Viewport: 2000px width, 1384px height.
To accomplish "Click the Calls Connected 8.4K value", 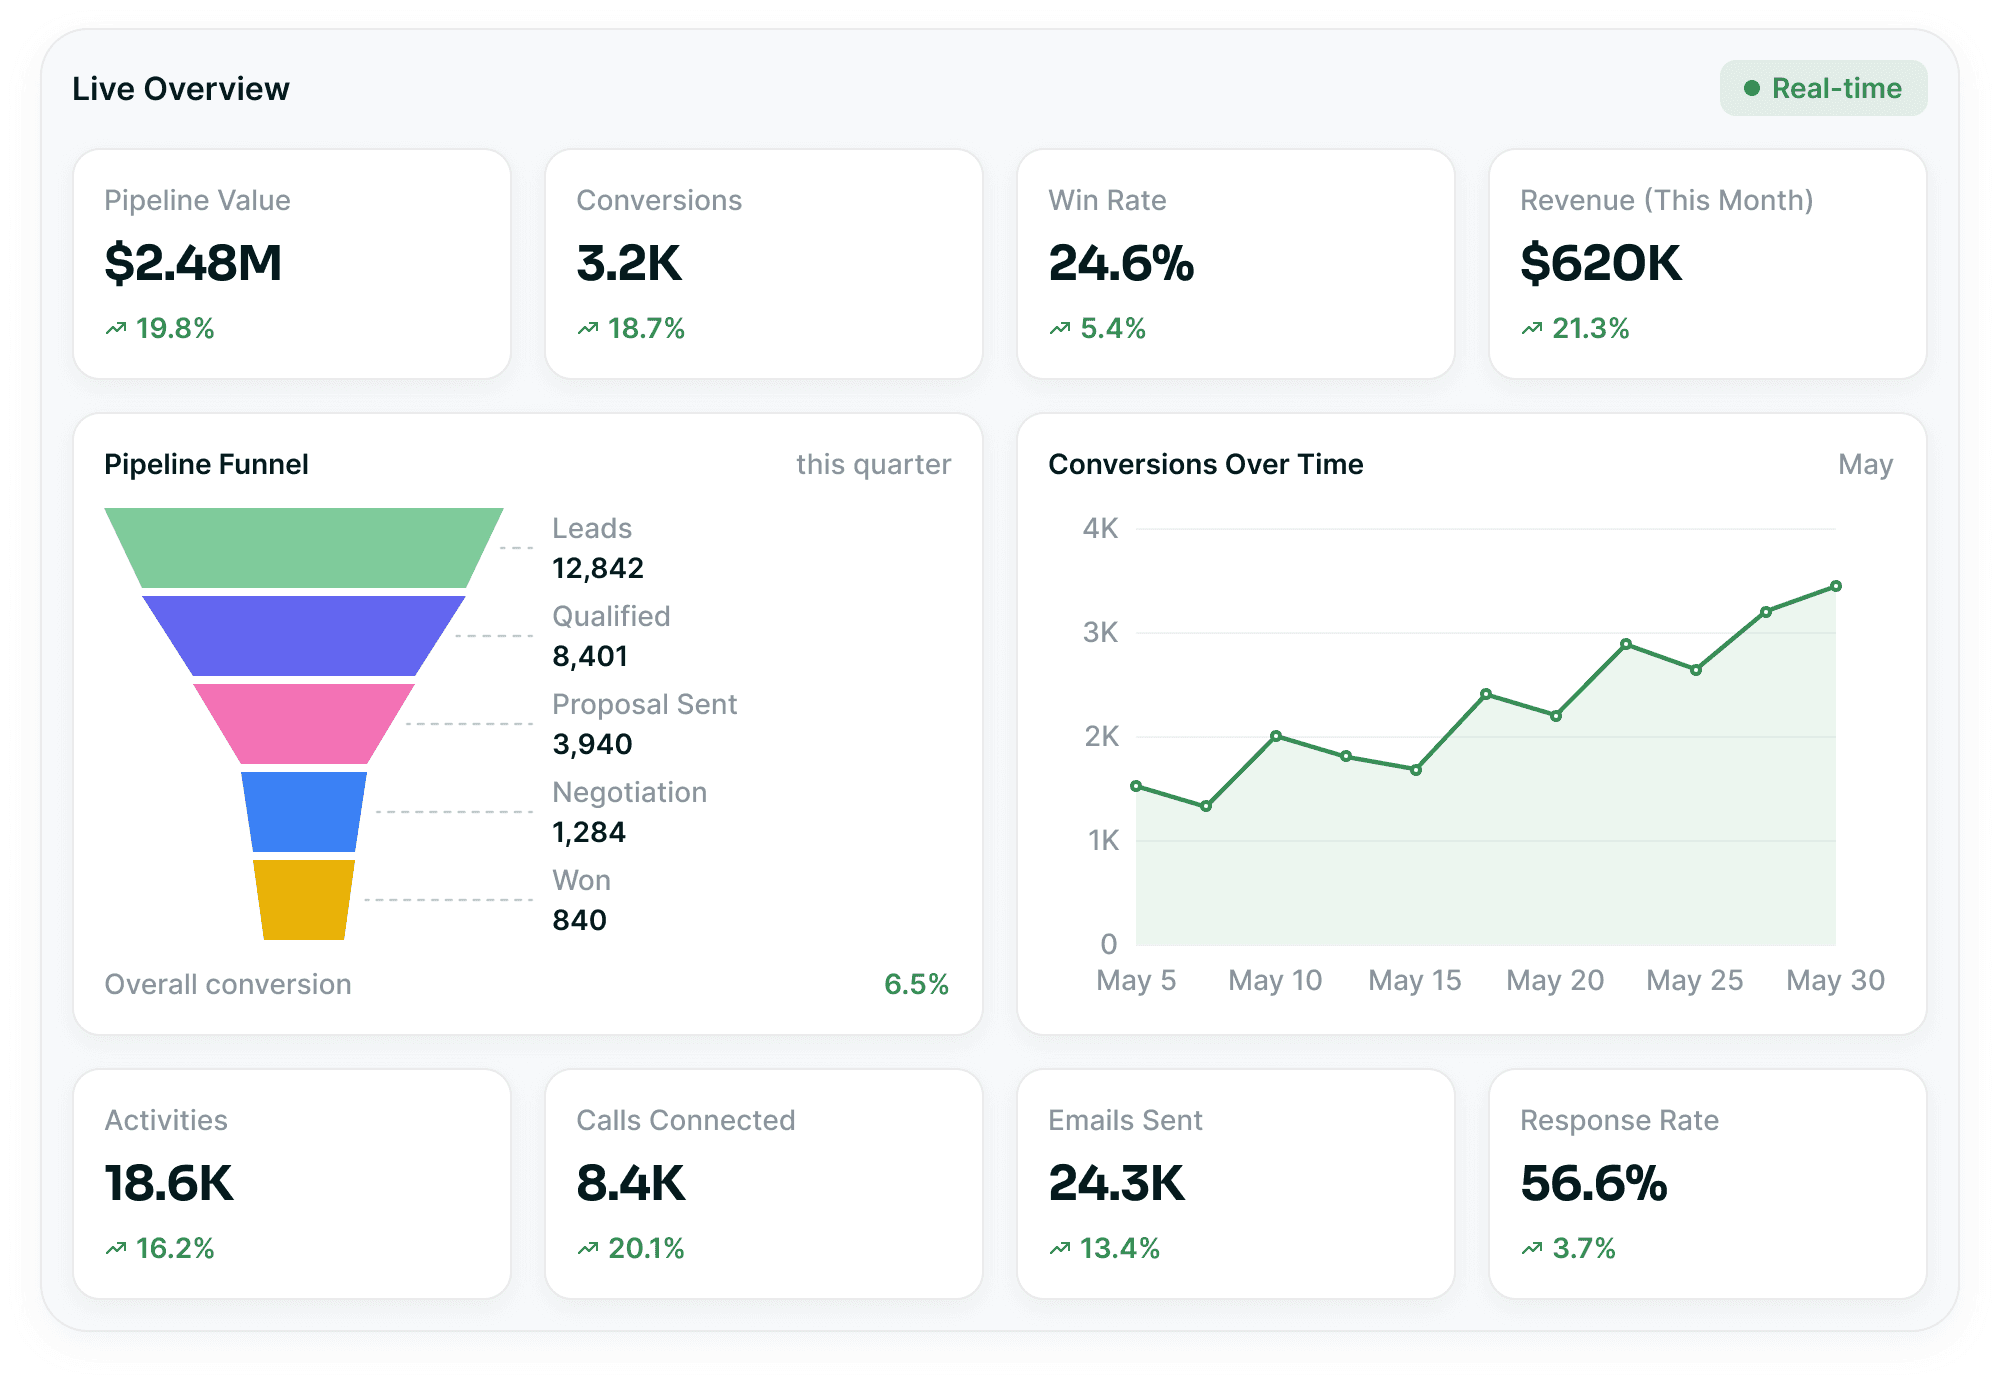I will coord(631,1183).
